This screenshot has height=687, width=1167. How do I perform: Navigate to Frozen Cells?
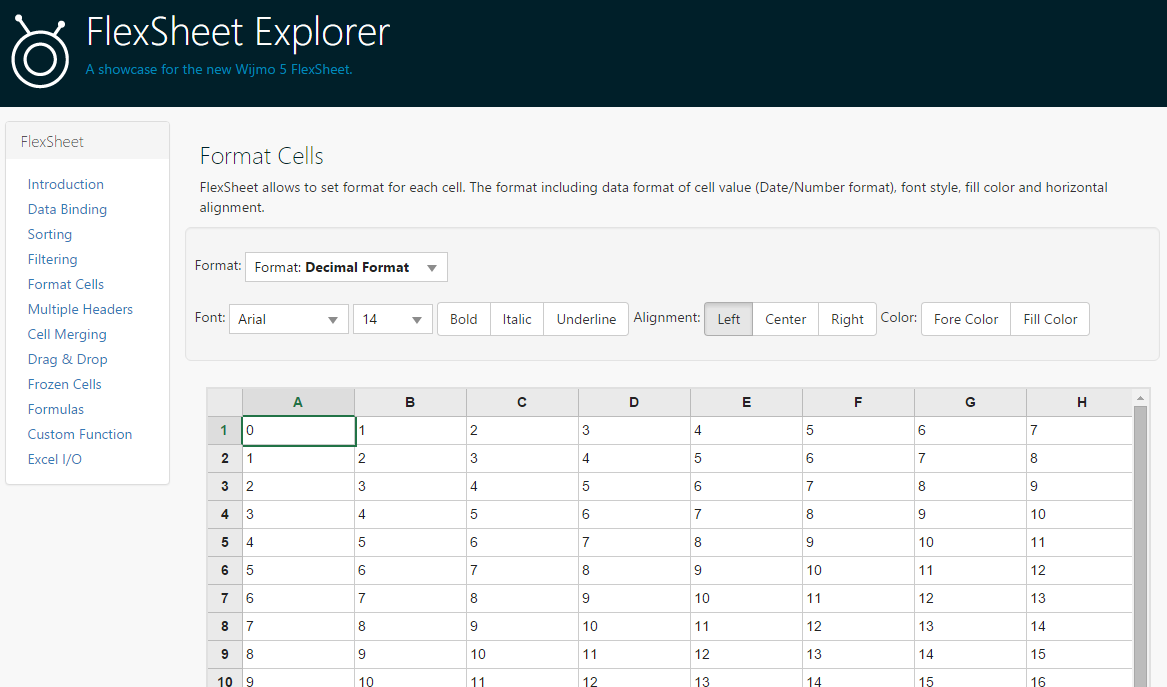tap(65, 385)
